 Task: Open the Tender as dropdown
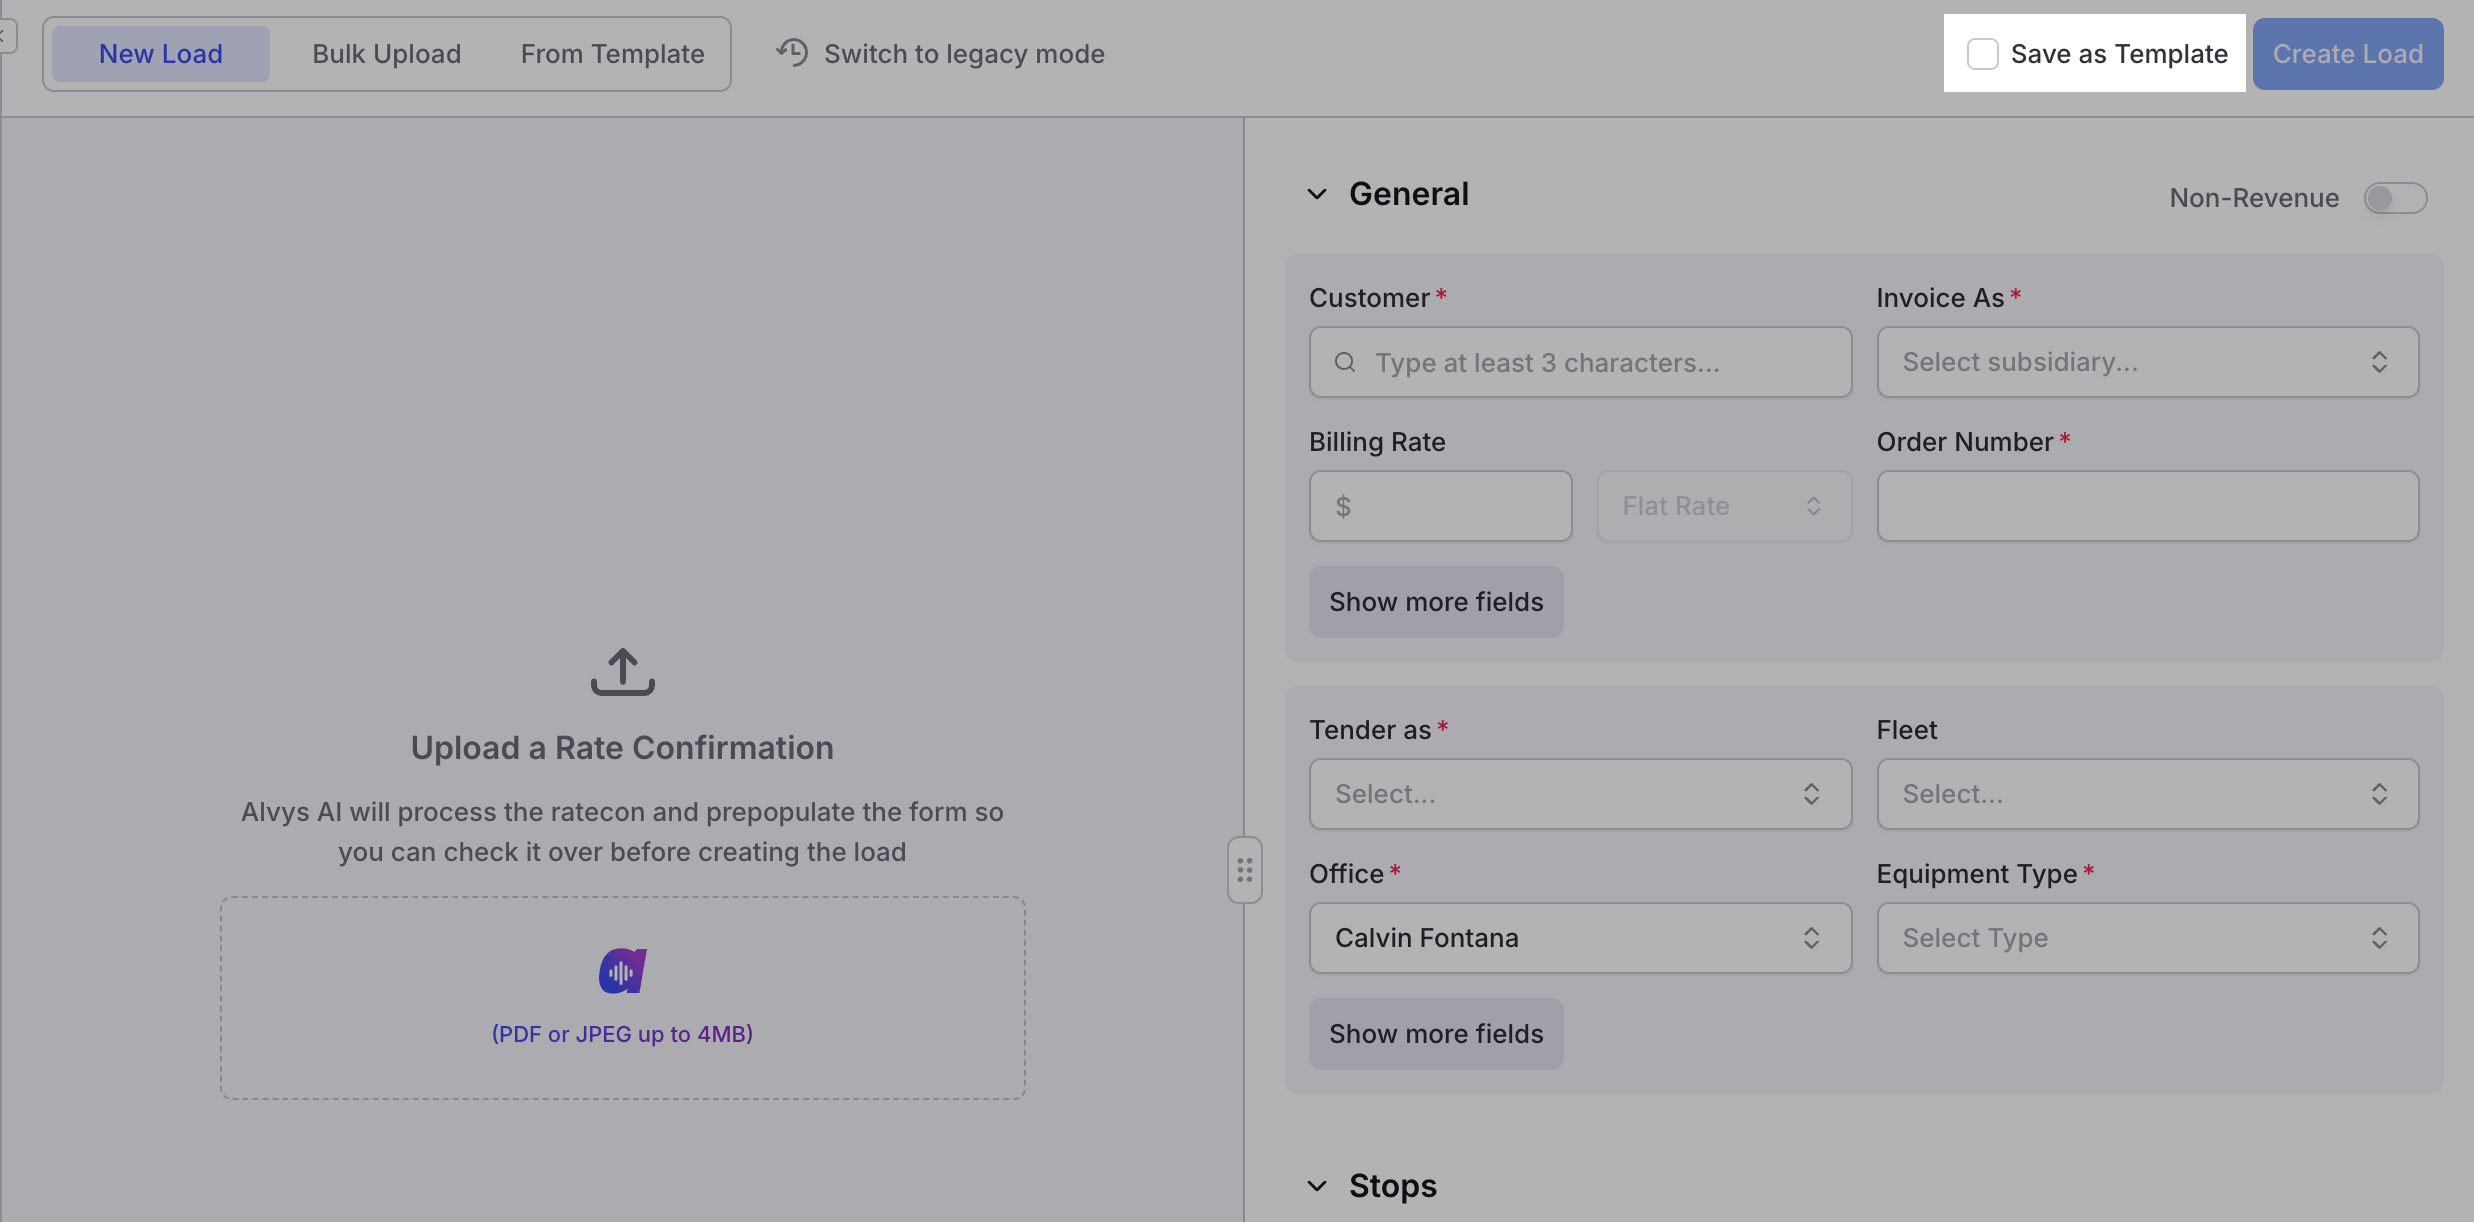1580,794
